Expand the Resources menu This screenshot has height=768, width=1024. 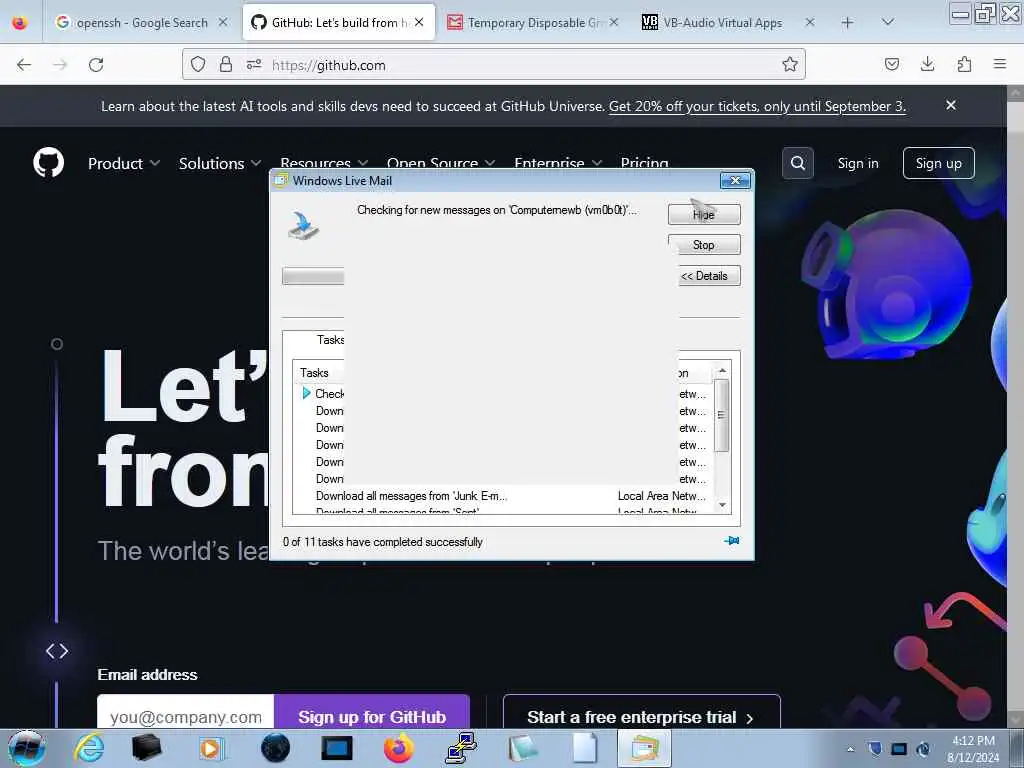324,163
